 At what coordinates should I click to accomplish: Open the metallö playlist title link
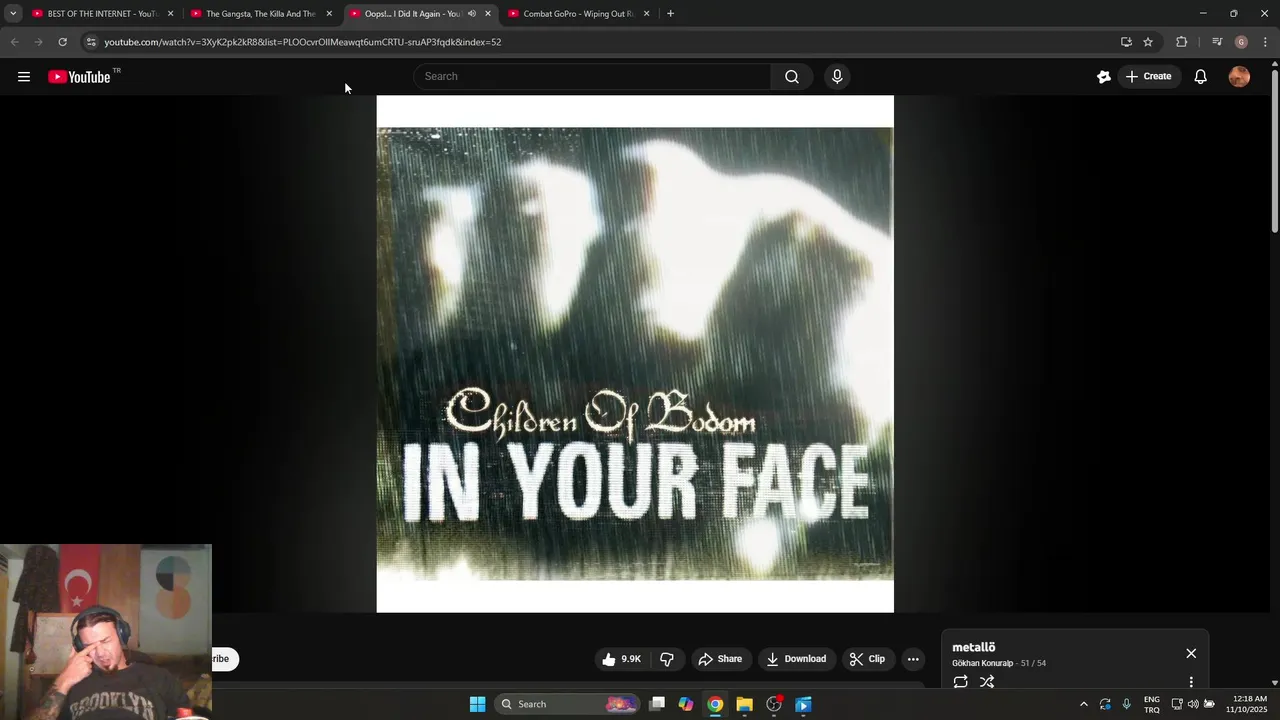coord(974,647)
